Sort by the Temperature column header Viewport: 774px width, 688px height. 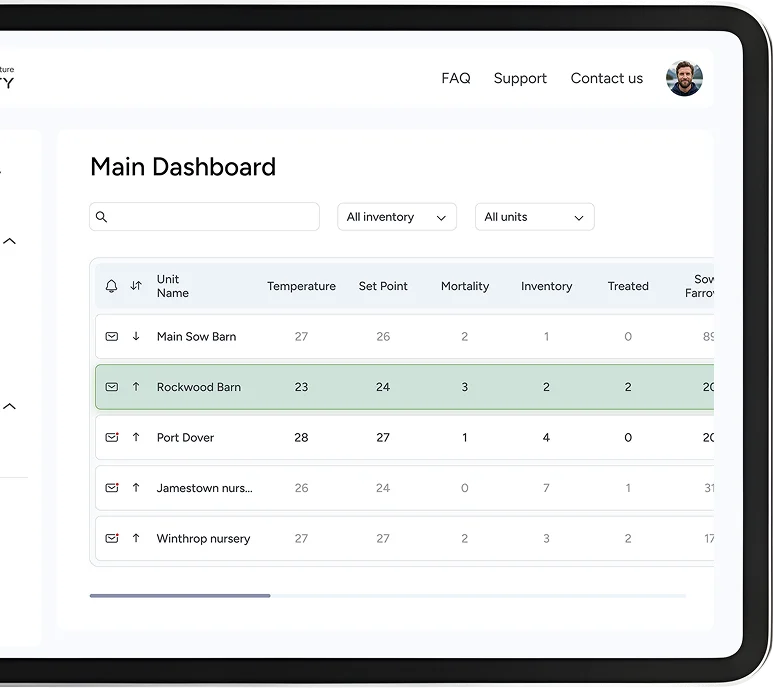tap(301, 286)
